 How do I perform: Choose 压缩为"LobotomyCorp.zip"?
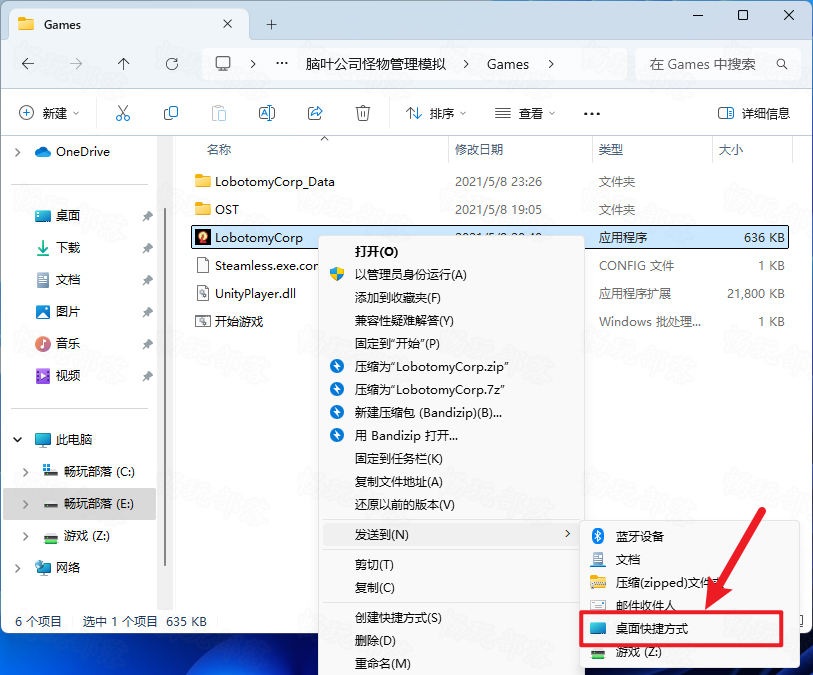451,367
